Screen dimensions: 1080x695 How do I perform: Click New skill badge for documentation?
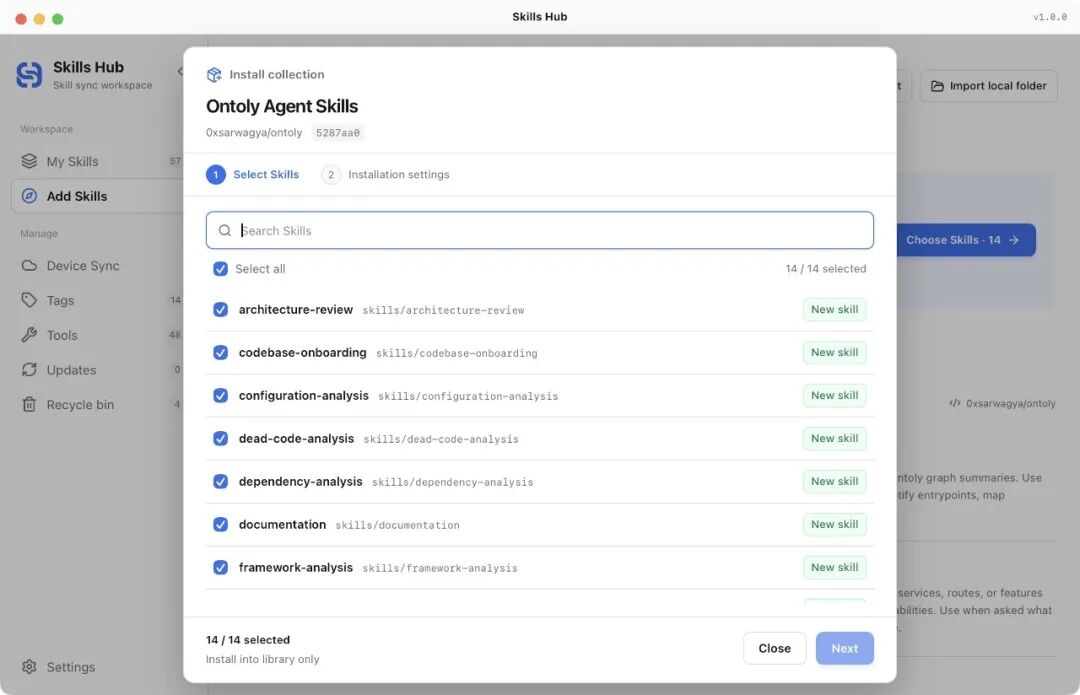pos(834,524)
